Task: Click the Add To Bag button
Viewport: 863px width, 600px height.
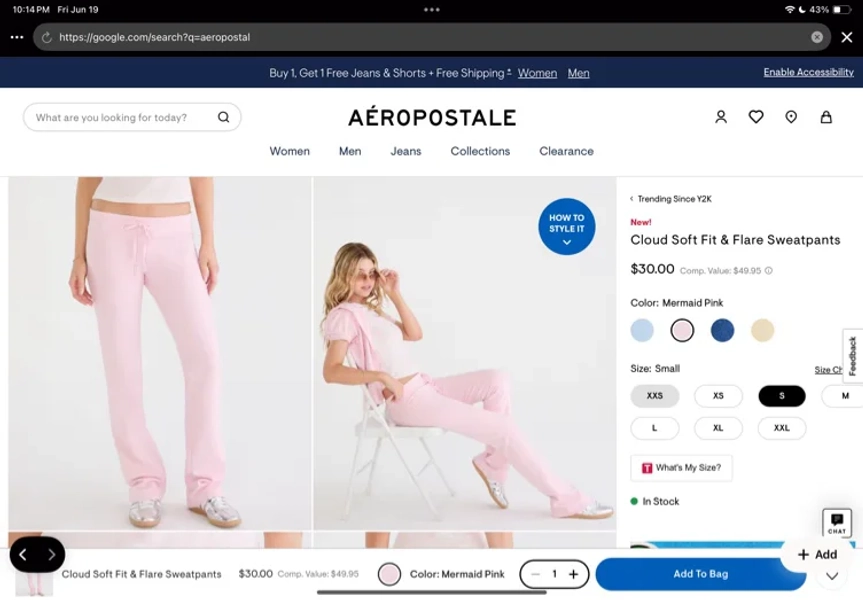Action: point(700,574)
